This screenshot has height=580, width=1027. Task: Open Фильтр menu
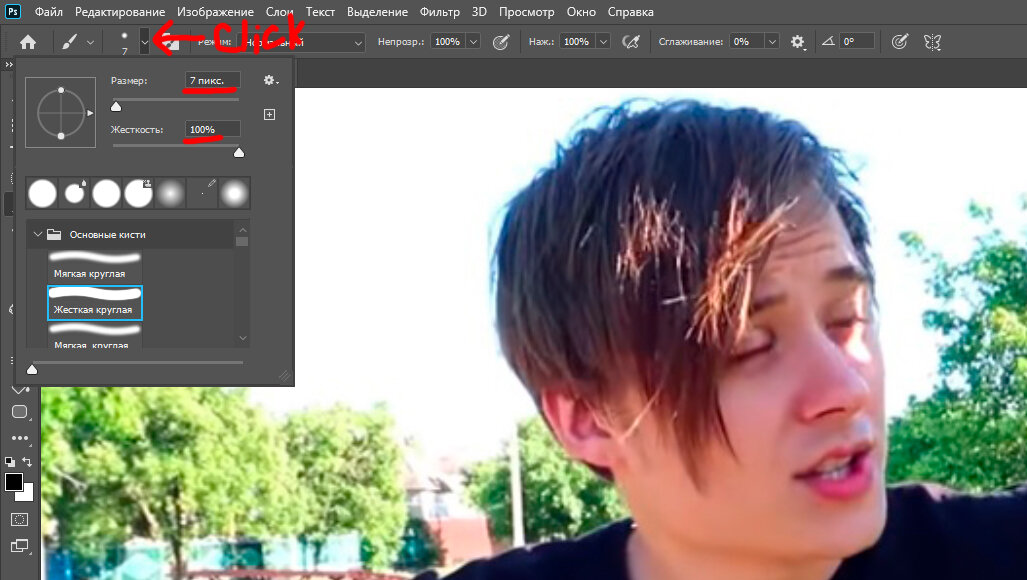(x=439, y=12)
